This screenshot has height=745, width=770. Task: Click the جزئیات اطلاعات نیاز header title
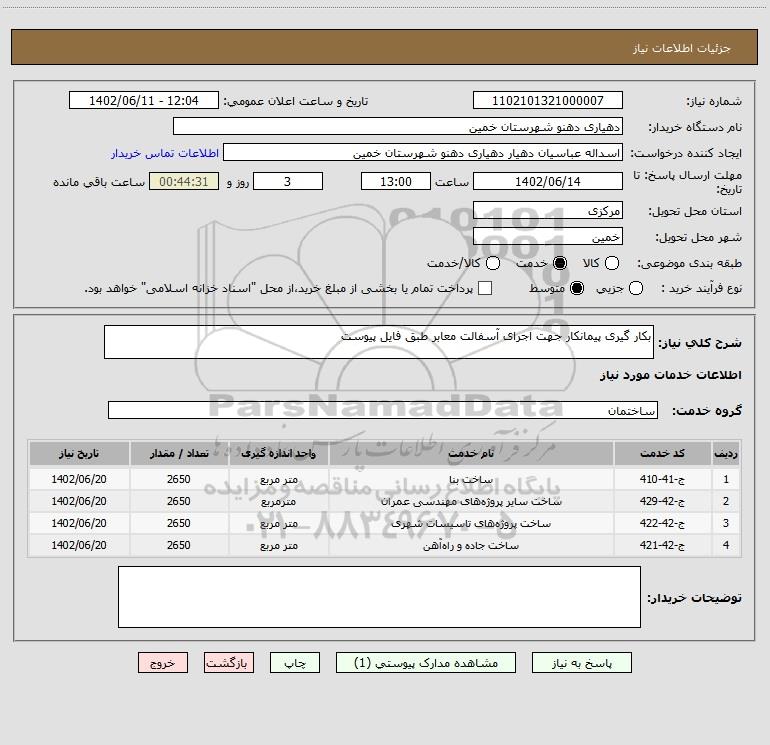click(682, 48)
